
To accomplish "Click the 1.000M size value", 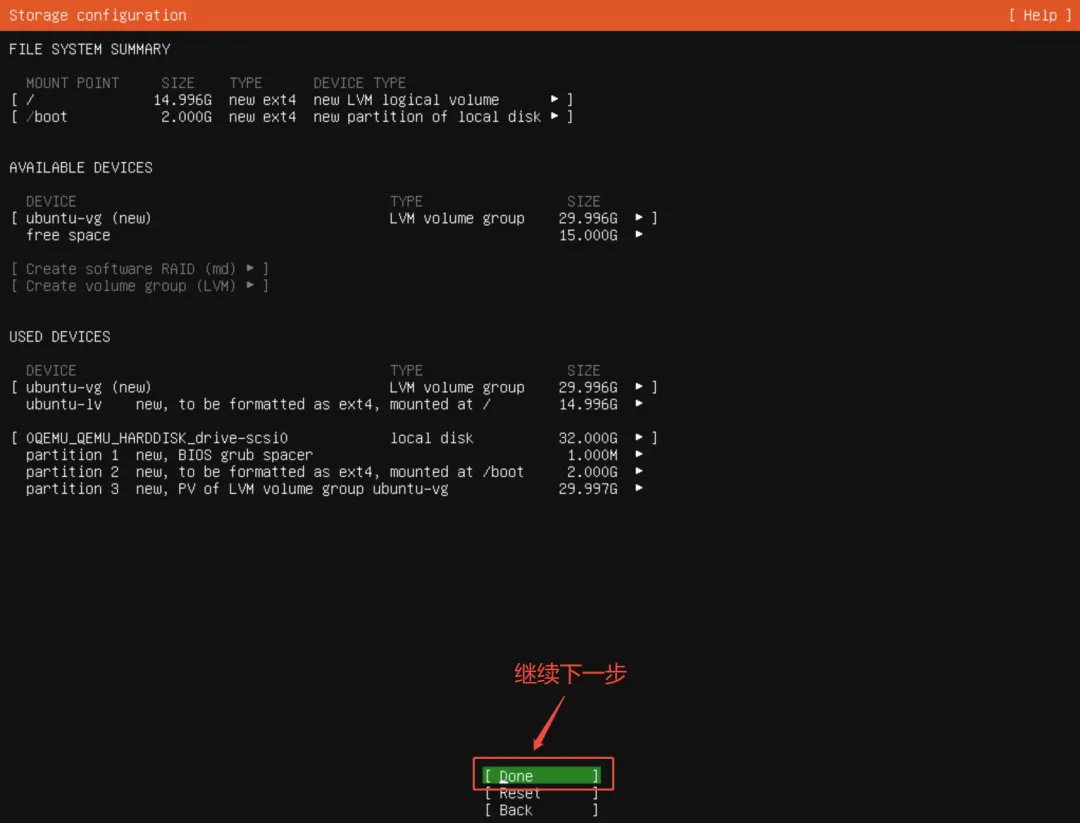I will pyautogui.click(x=592, y=455).
